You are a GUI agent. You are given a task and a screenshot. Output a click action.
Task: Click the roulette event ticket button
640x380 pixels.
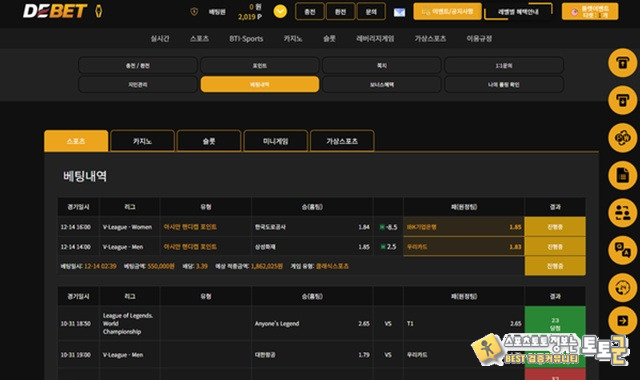tap(590, 11)
